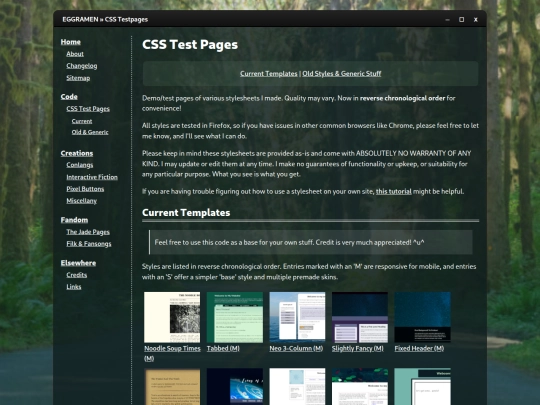Open the Sitemap link in sidebar
540x405 pixels.
click(x=78, y=78)
